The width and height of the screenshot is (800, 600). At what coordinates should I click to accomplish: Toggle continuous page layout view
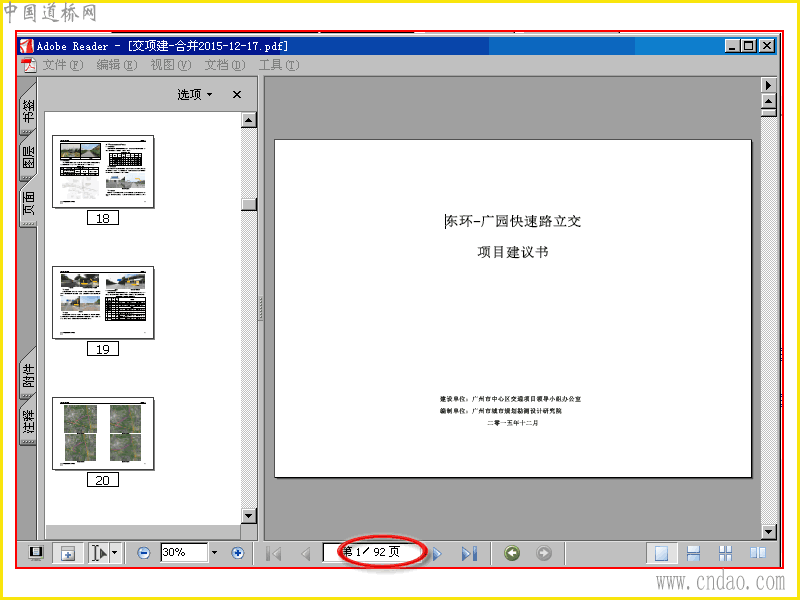pos(693,553)
